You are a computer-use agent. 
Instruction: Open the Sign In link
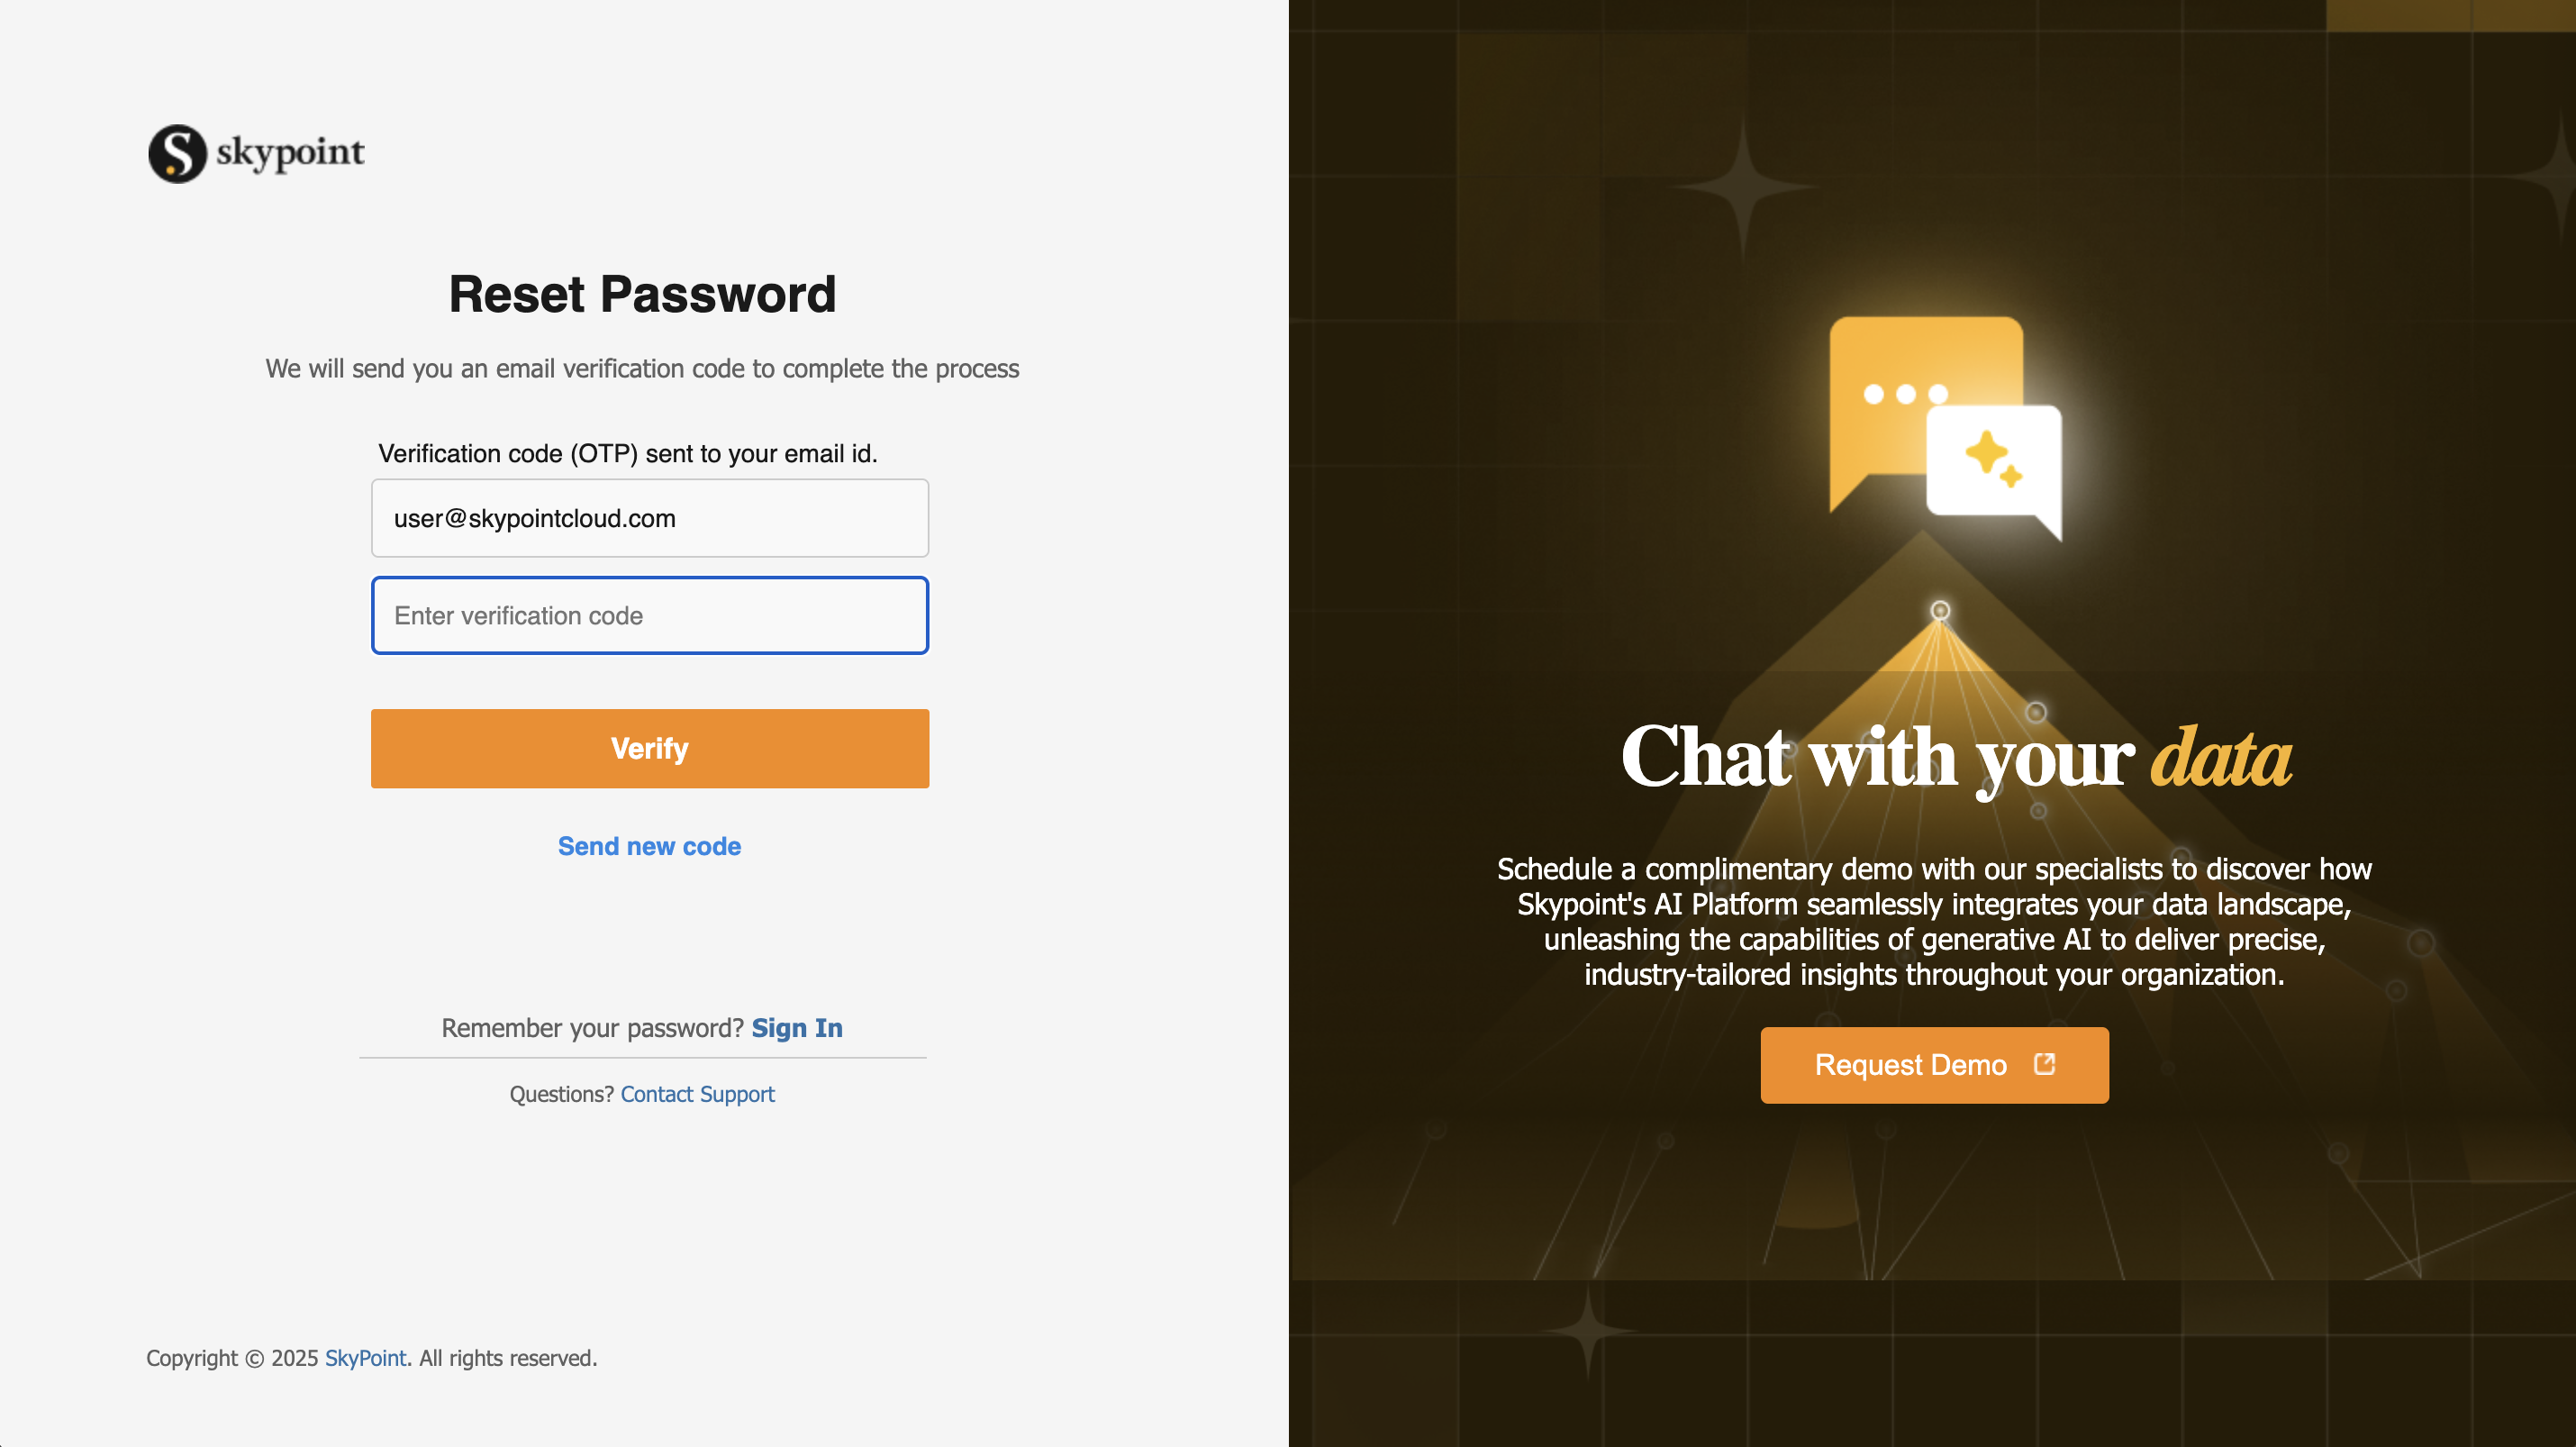pos(797,1028)
